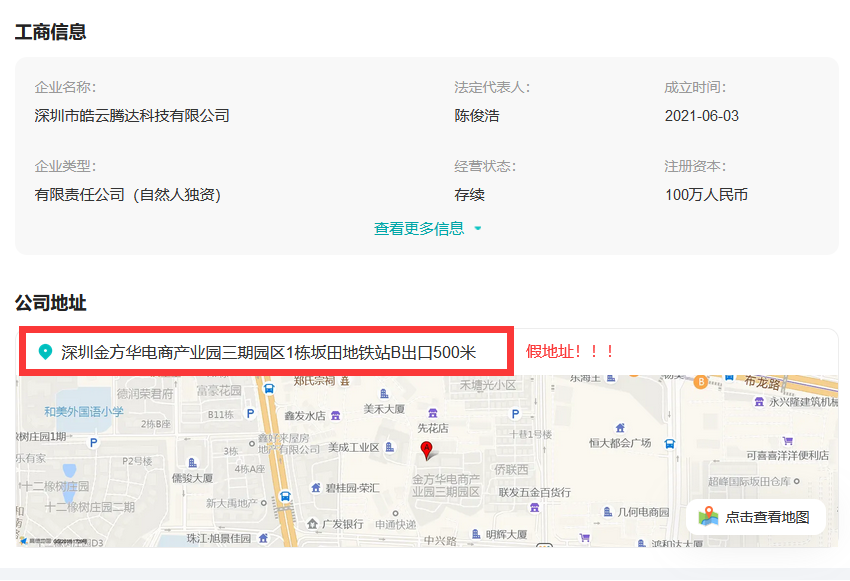Click the shopping cart icon above 可喜喜洋洋便利店
The width and height of the screenshot is (850, 581).
788,440
